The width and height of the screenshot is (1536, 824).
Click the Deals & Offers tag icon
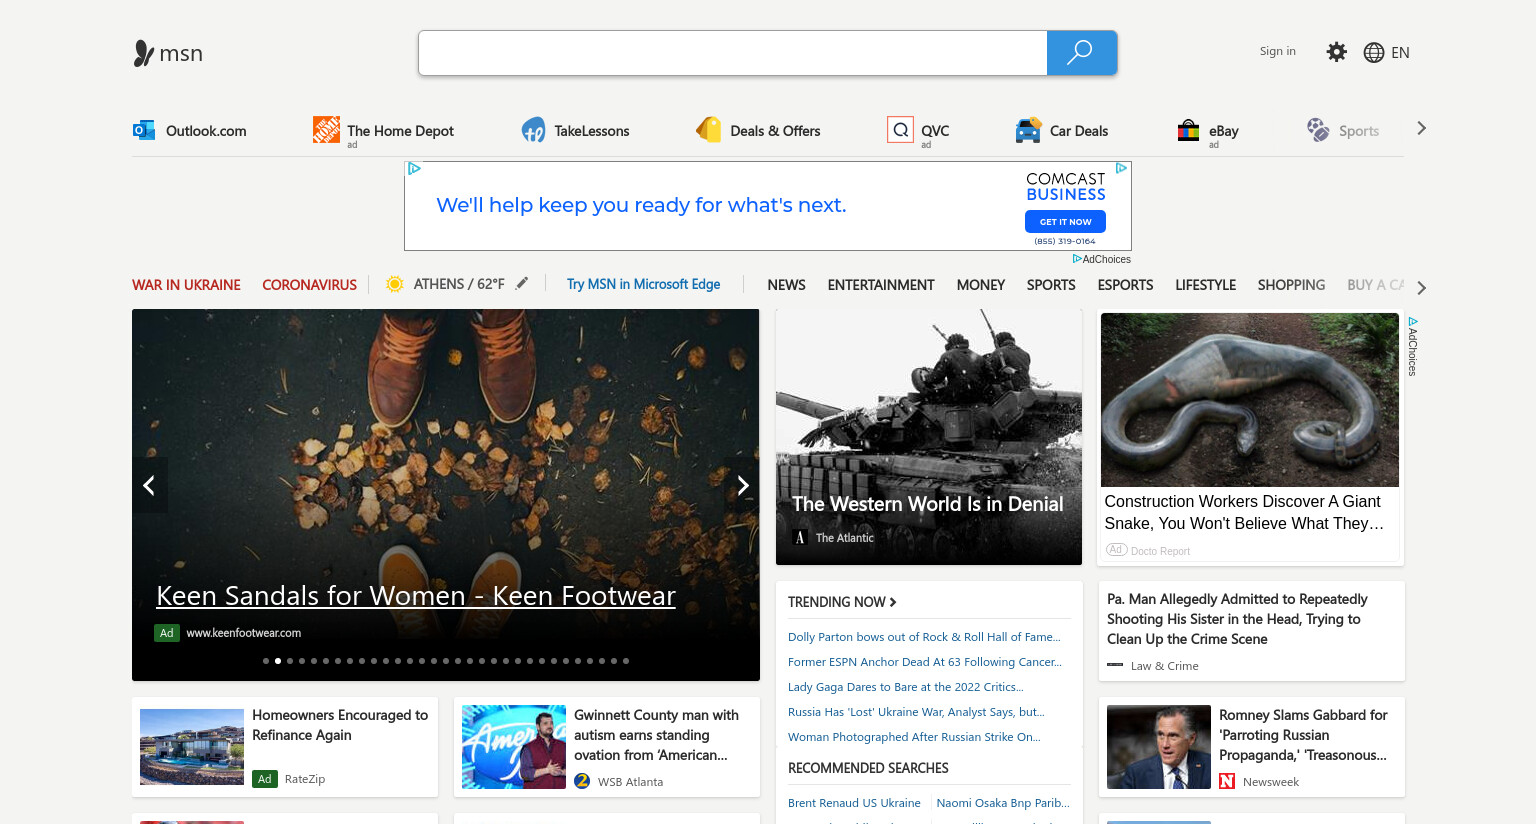(709, 130)
